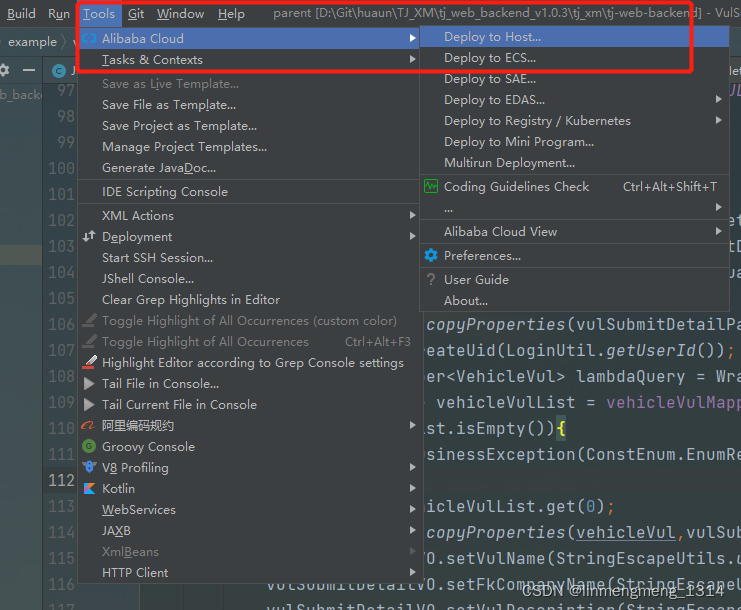
Task: Open JAXB submenu
Action: point(249,531)
